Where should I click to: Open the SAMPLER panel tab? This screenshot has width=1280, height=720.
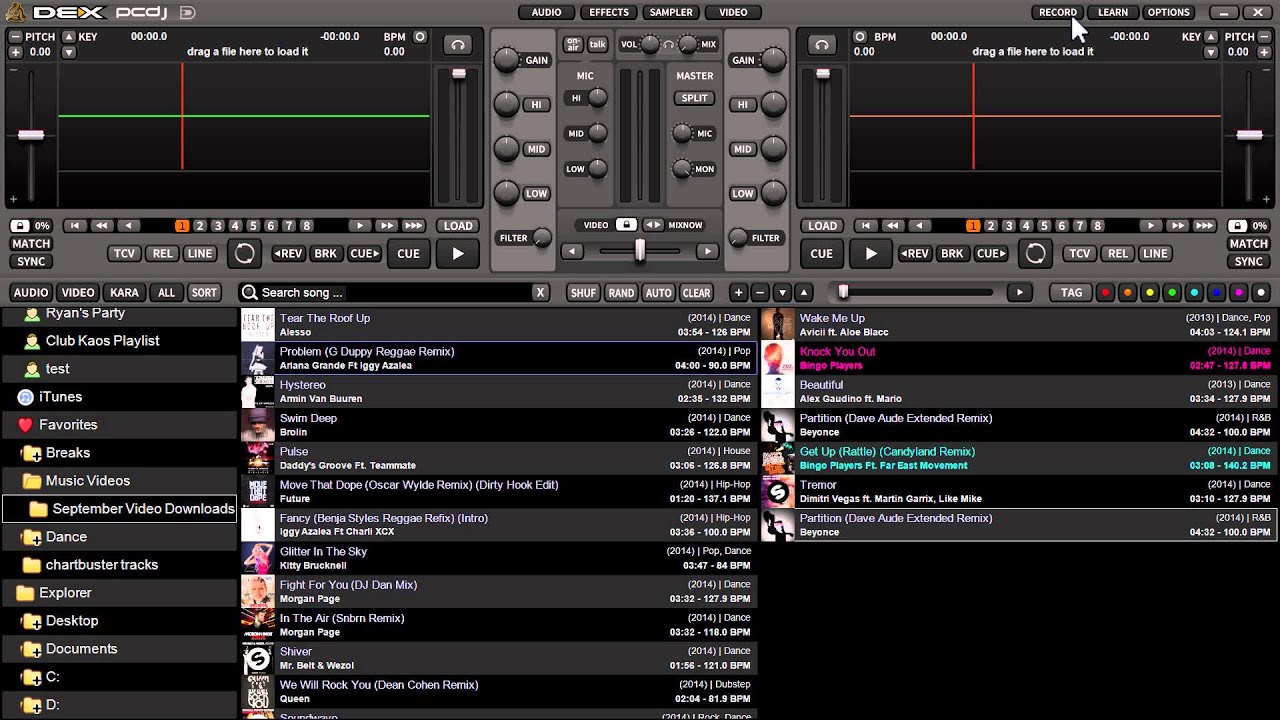pos(671,12)
